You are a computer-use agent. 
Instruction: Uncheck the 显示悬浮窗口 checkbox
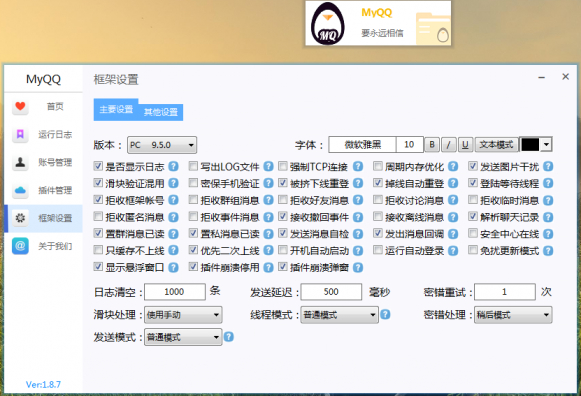pyautogui.click(x=98, y=266)
